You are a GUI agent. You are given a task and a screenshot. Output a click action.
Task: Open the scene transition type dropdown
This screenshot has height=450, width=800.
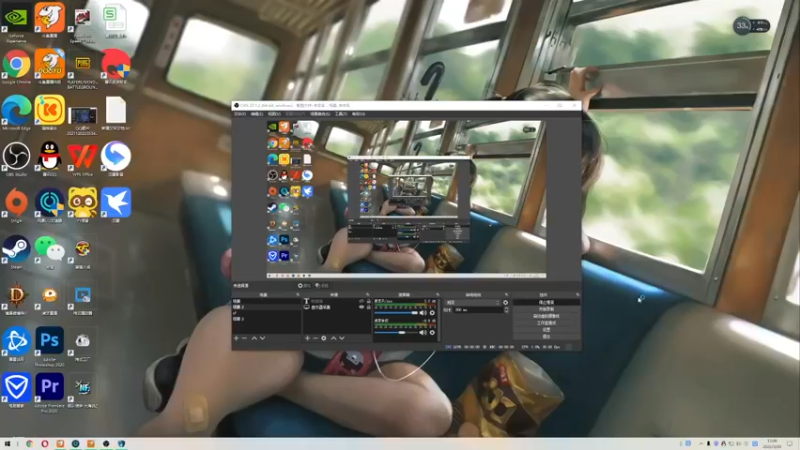coord(473,303)
